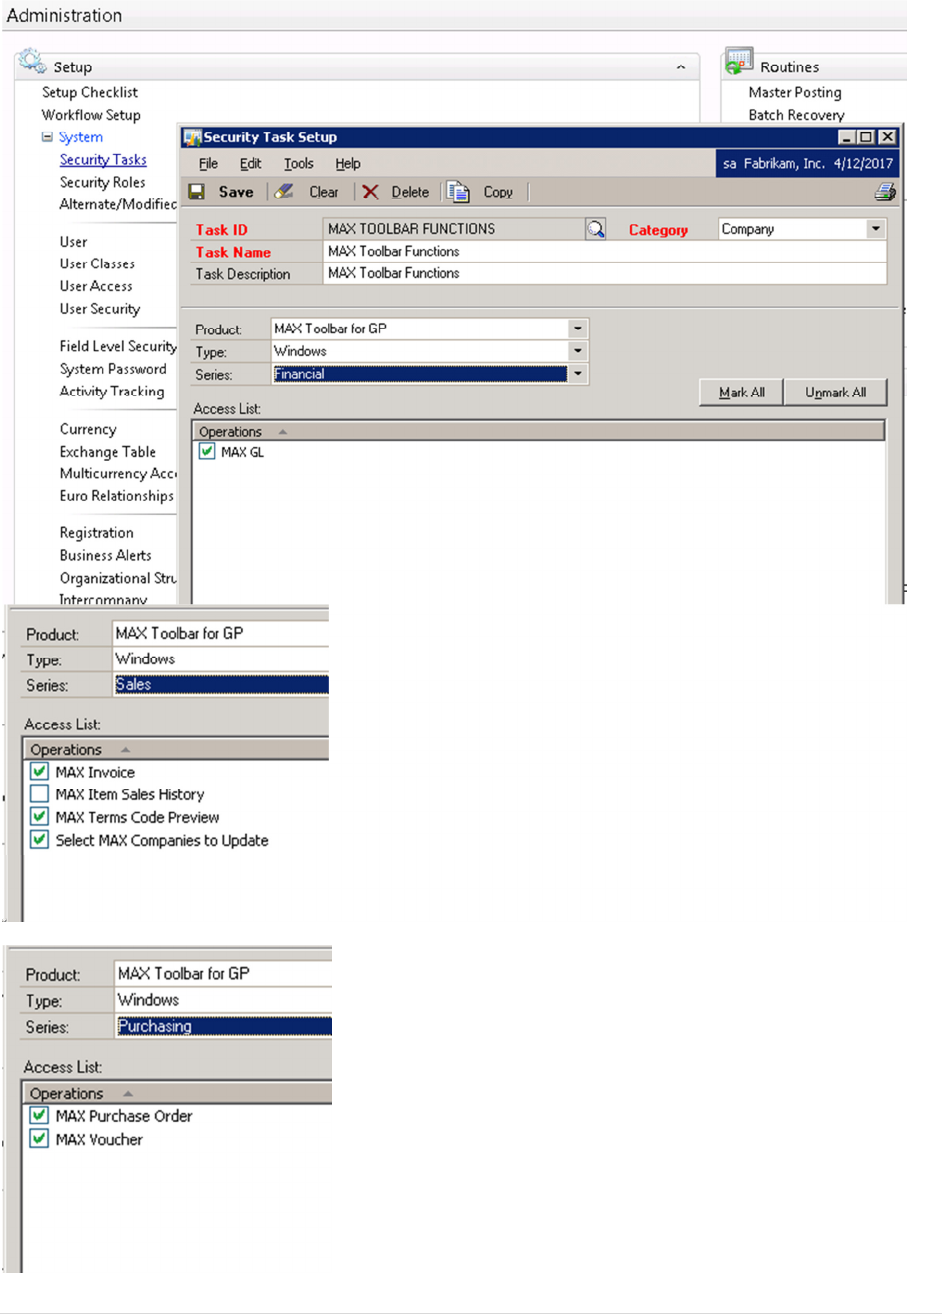Collapse the Setup panel chevron
The height and width of the screenshot is (1314, 942).
click(681, 67)
